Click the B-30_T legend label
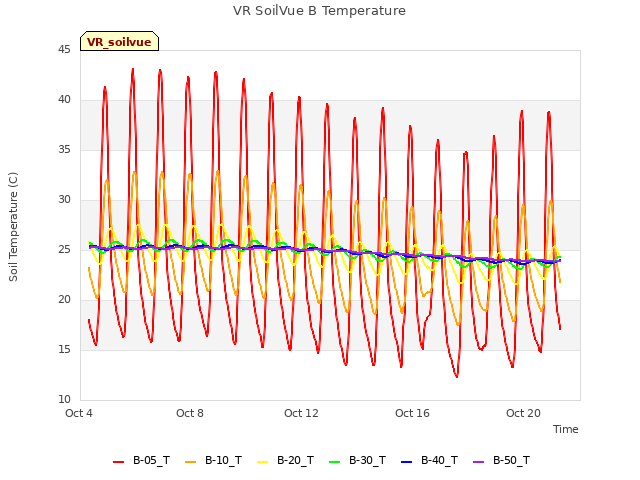This screenshot has height=480, width=640. point(367,460)
